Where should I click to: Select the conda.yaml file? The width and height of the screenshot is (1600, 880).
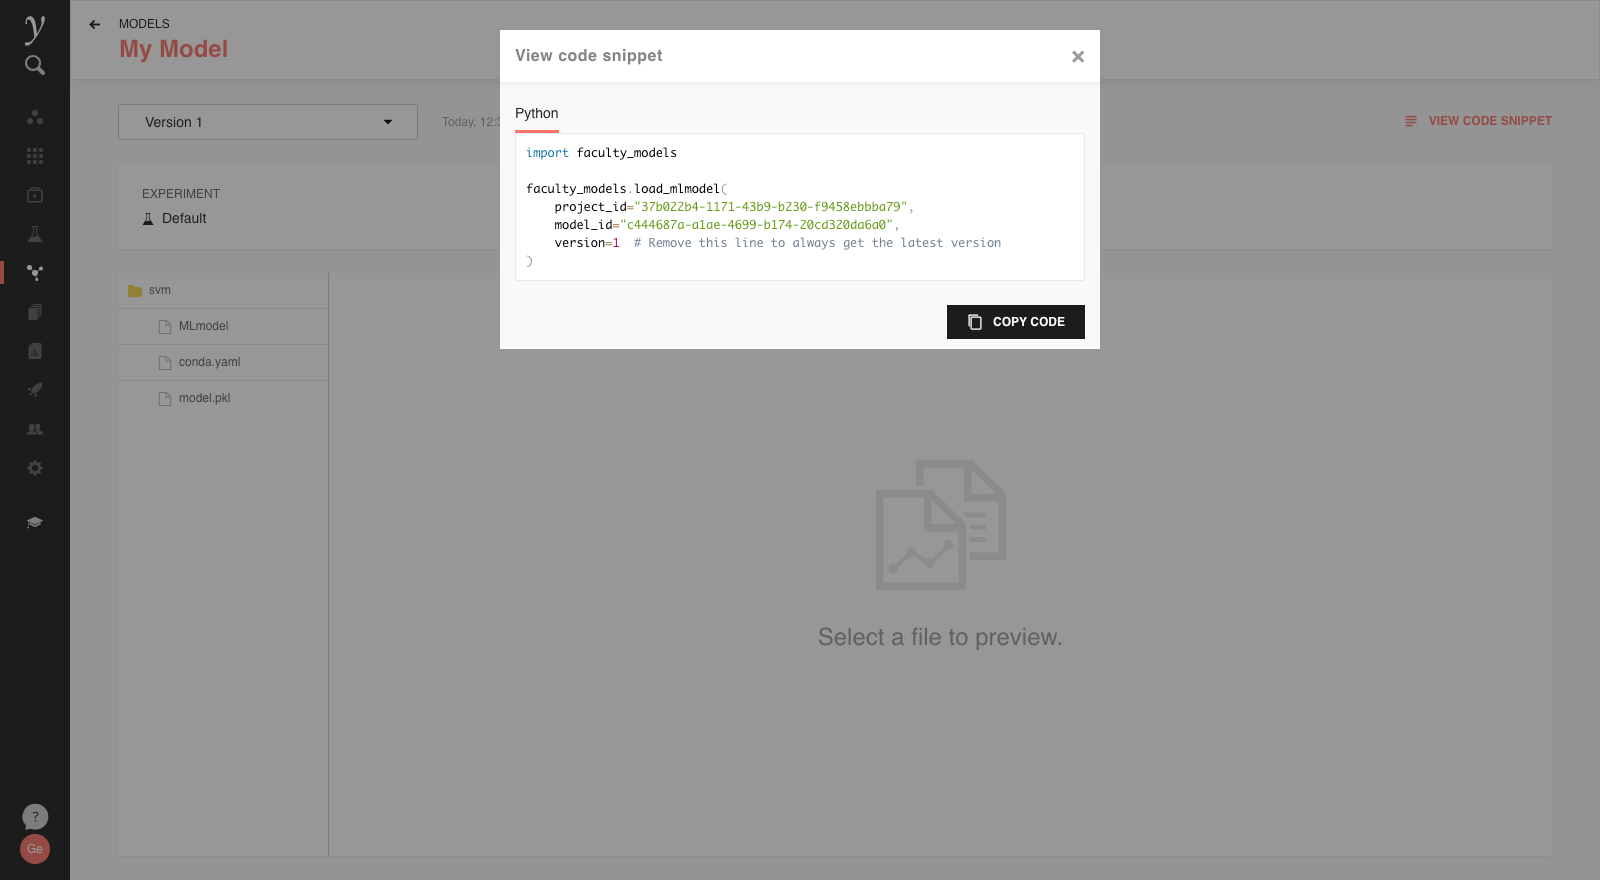pyautogui.click(x=209, y=363)
